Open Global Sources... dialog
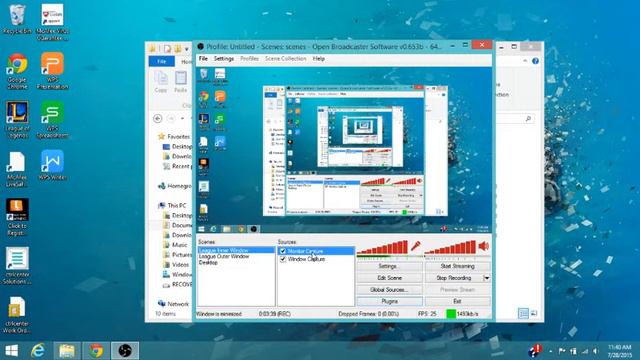The height and width of the screenshot is (360, 640). pyautogui.click(x=389, y=290)
